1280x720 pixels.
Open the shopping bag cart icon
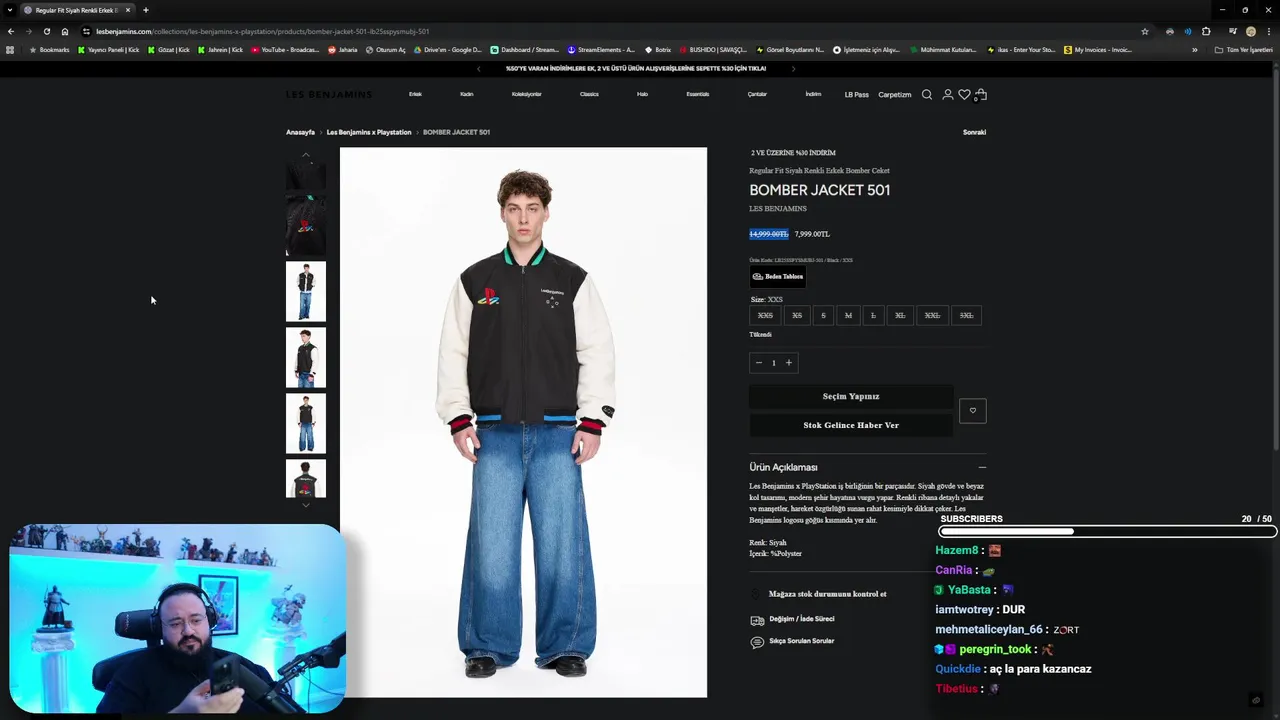click(981, 94)
